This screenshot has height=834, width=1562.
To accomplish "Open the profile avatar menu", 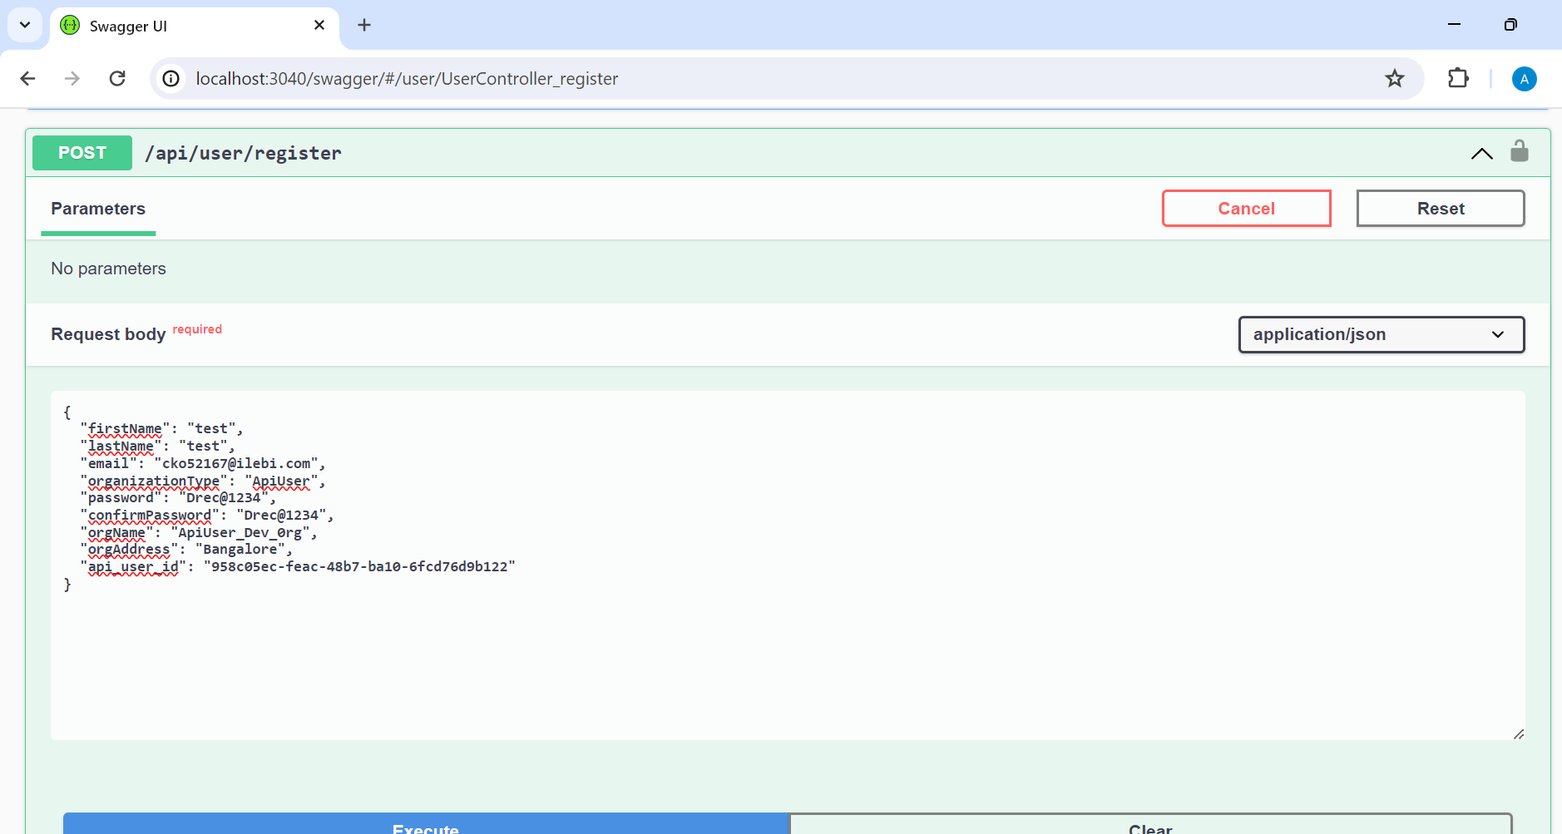I will coord(1524,79).
